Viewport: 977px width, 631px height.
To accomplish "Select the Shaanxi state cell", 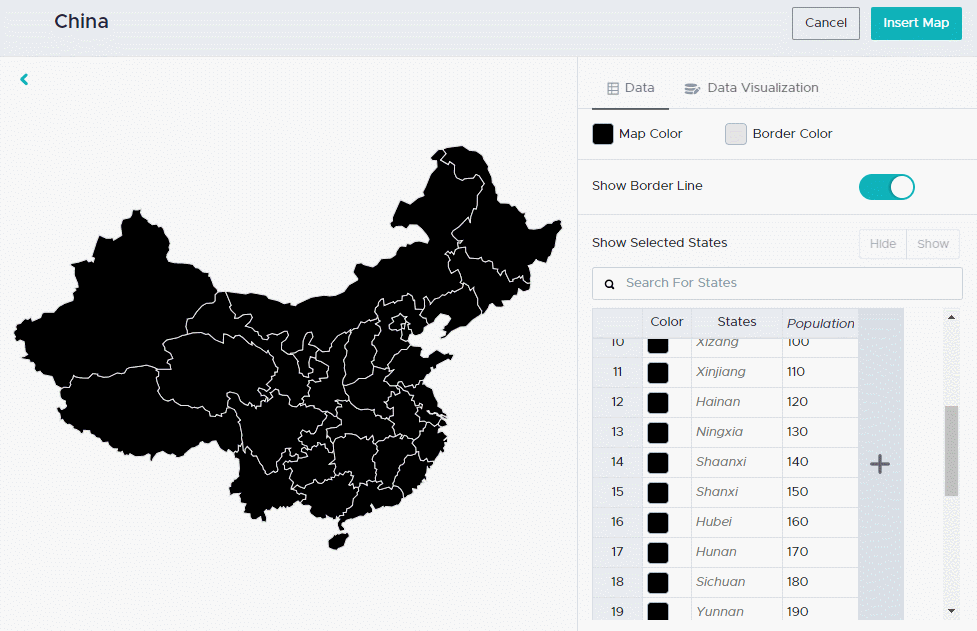I will point(736,462).
